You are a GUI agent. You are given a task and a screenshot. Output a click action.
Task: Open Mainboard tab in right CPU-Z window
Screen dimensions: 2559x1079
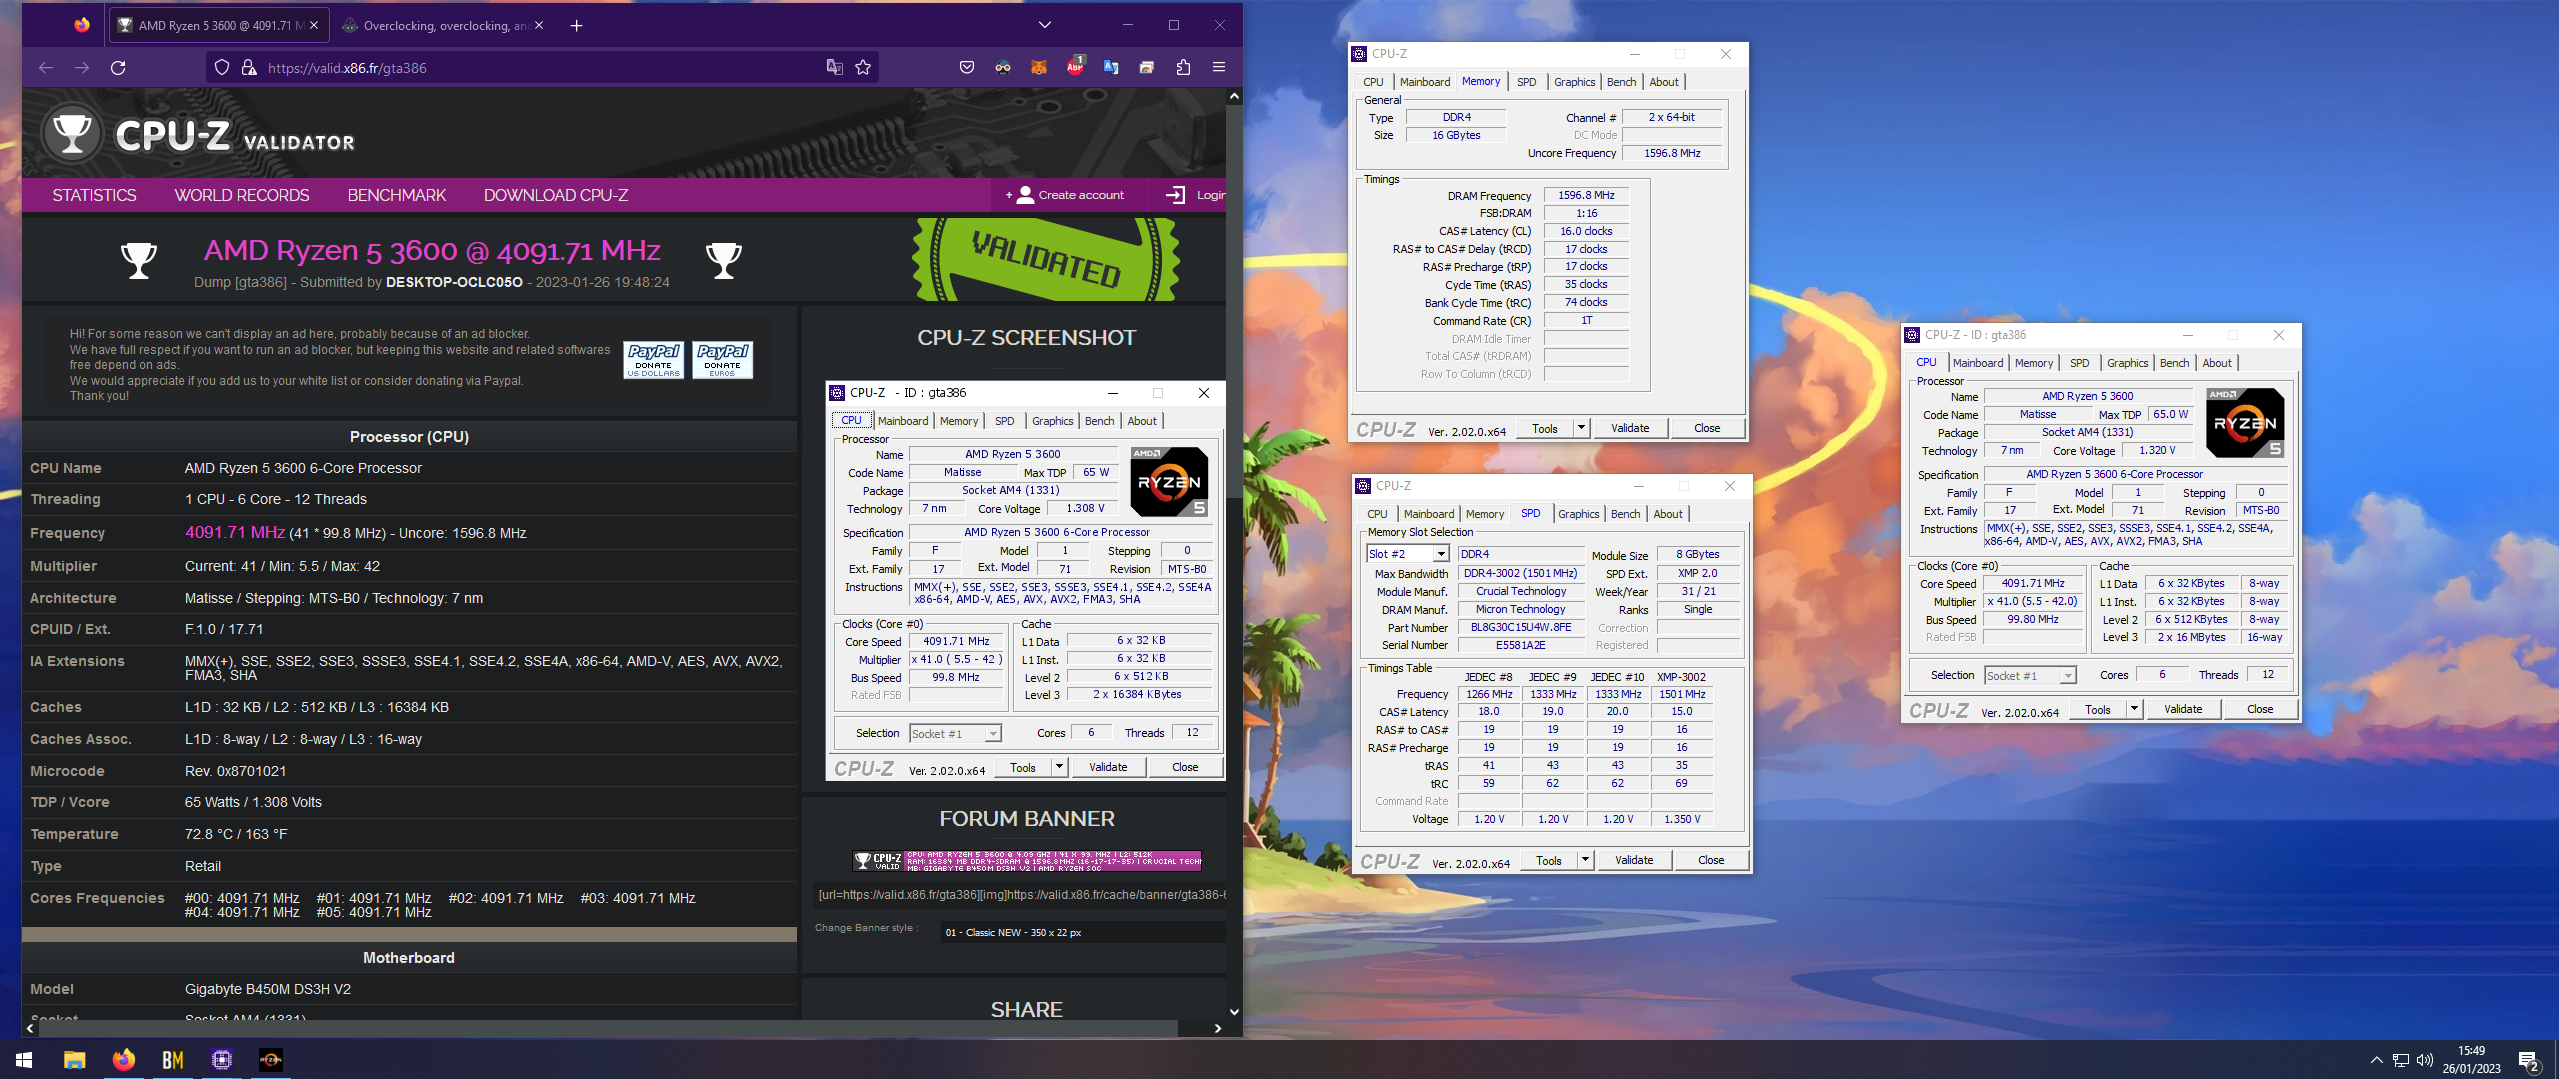(1977, 363)
